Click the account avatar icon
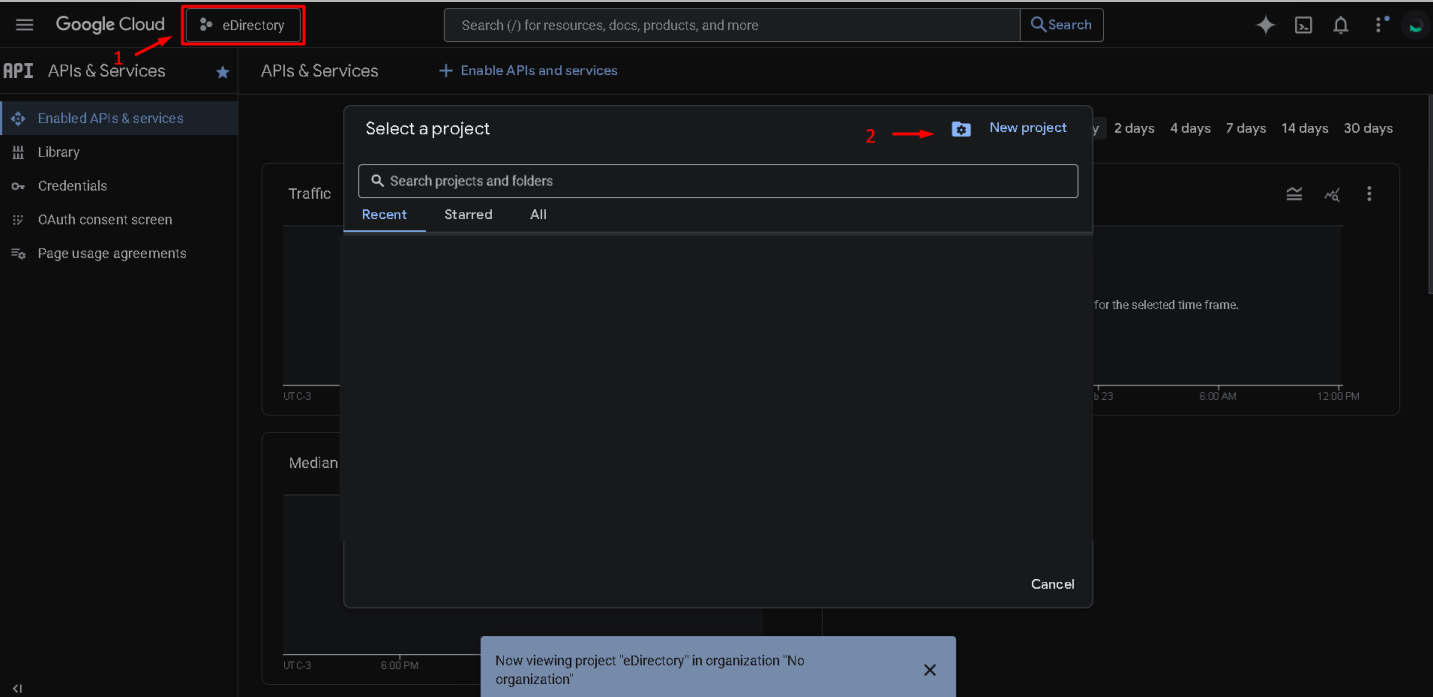 (1415, 25)
